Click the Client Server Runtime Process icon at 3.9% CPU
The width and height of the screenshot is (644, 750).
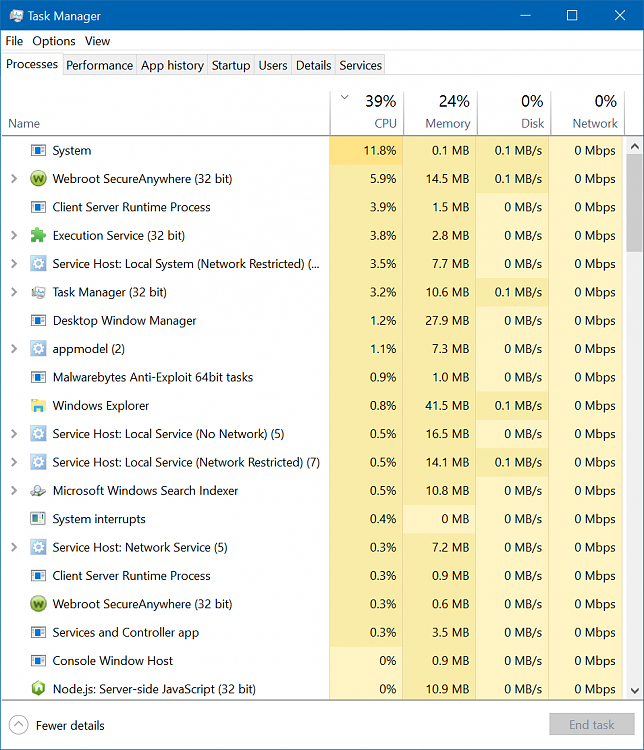pyautogui.click(x=38, y=207)
